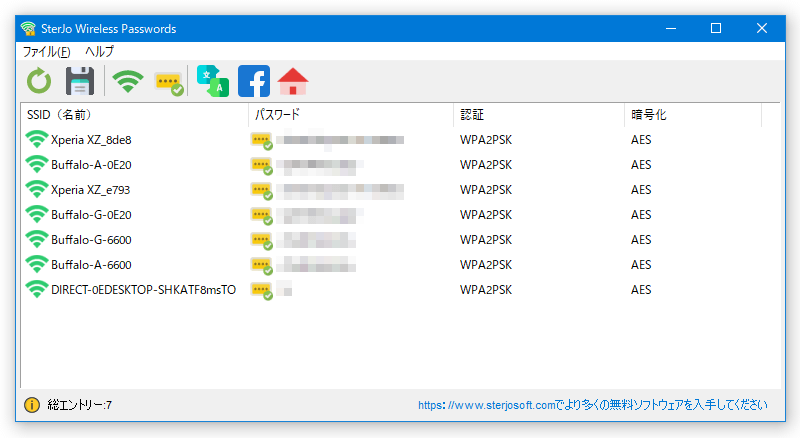
Task: Click 総エントリー:7 status text
Action: pos(80,405)
